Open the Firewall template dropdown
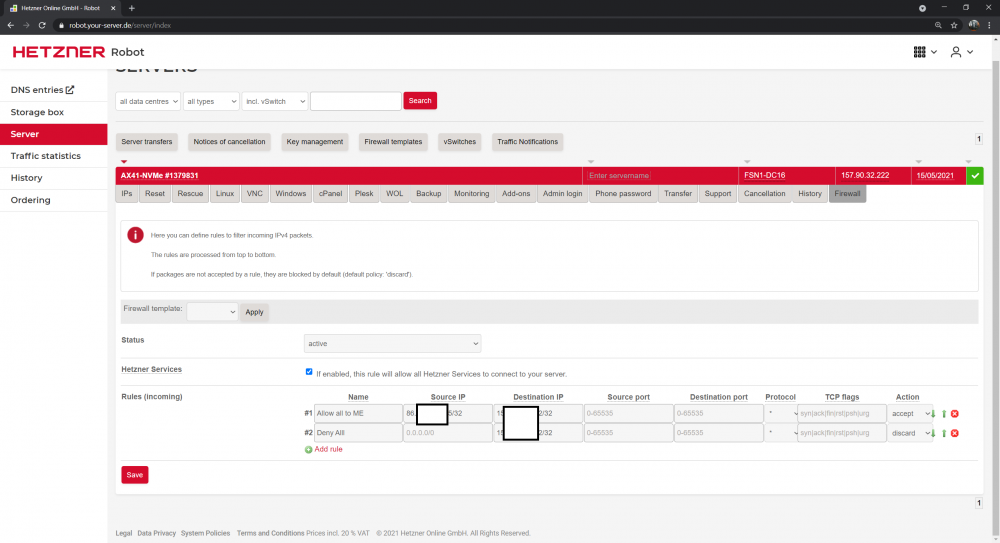1000x543 pixels. click(x=212, y=312)
